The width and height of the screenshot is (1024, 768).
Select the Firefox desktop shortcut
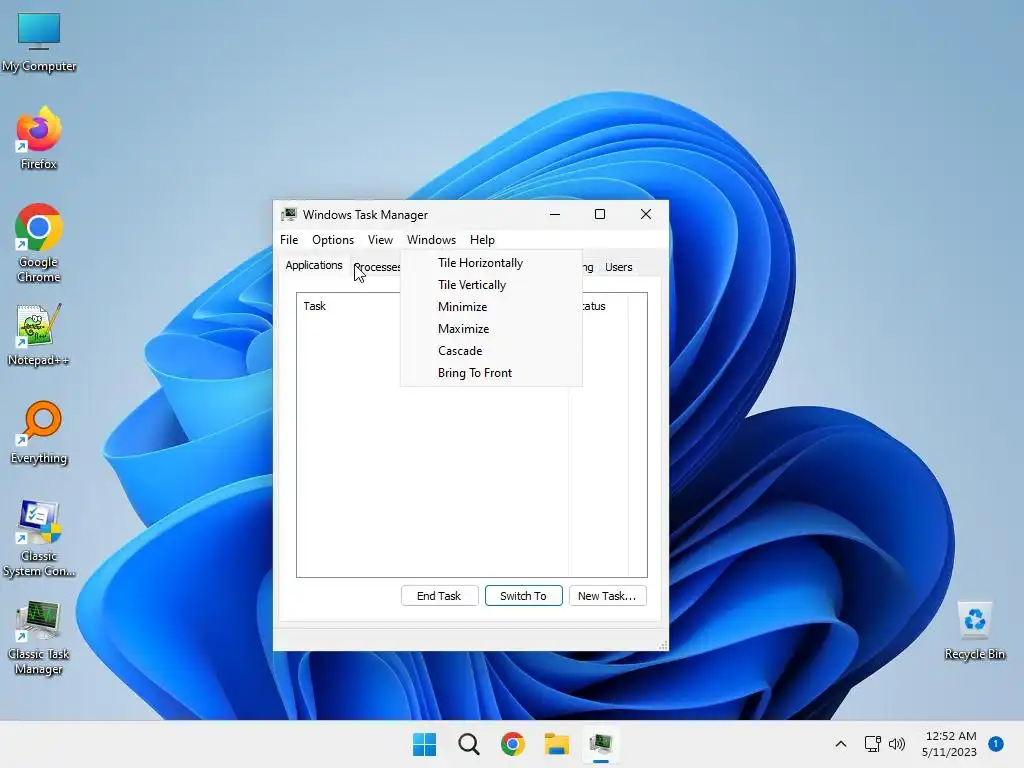pos(39,138)
